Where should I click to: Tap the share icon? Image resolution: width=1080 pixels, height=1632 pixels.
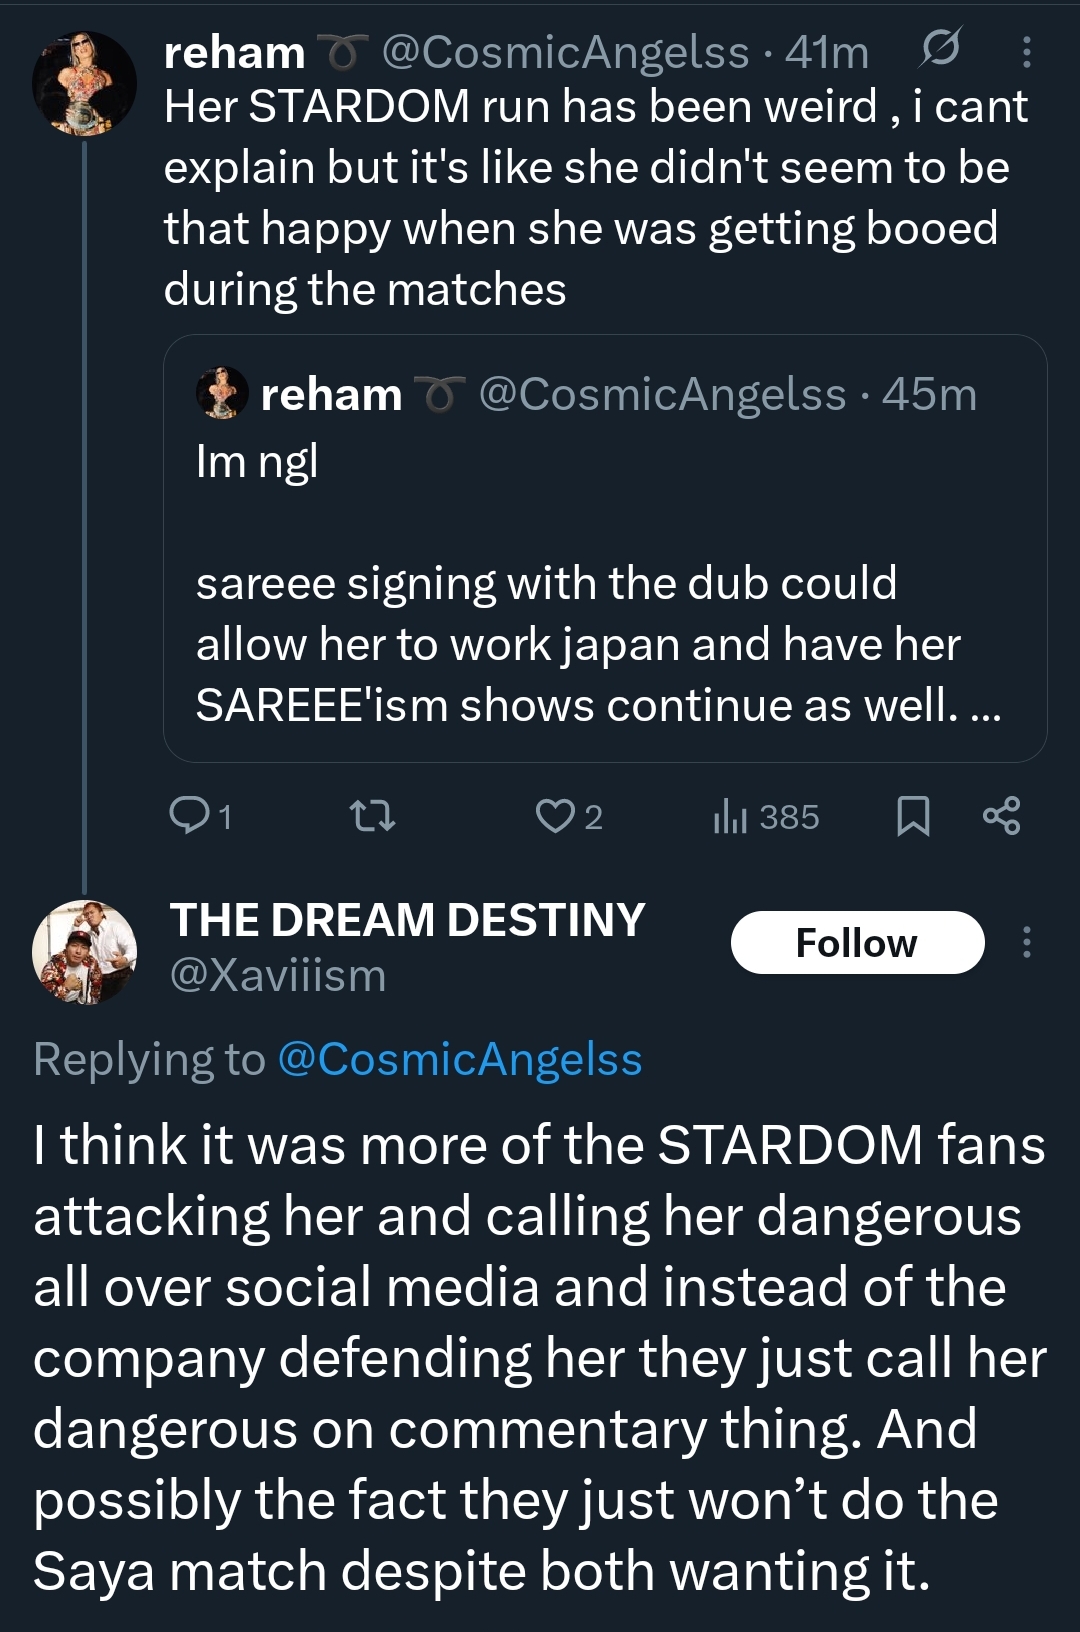click(1001, 816)
